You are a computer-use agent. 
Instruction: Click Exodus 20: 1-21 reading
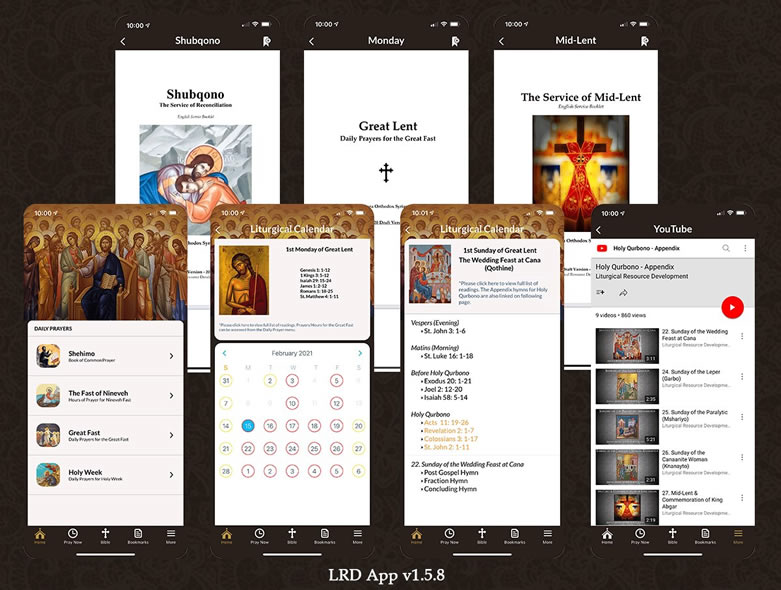coord(447,381)
